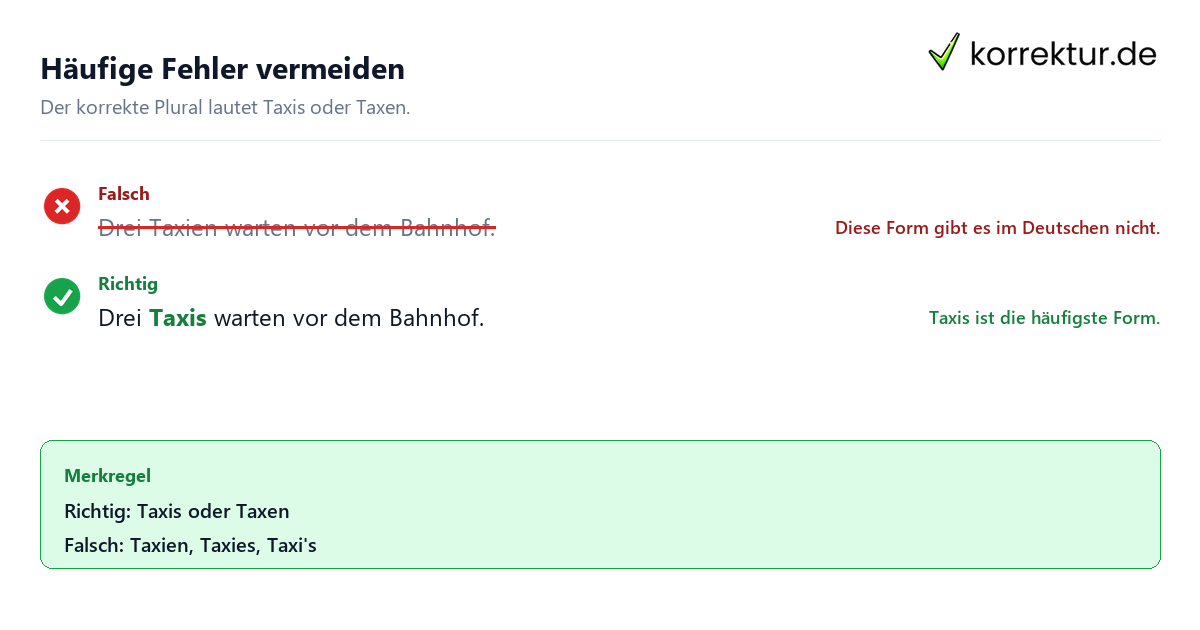Click the red Falsch label
This screenshot has height=630, width=1200.
[124, 194]
